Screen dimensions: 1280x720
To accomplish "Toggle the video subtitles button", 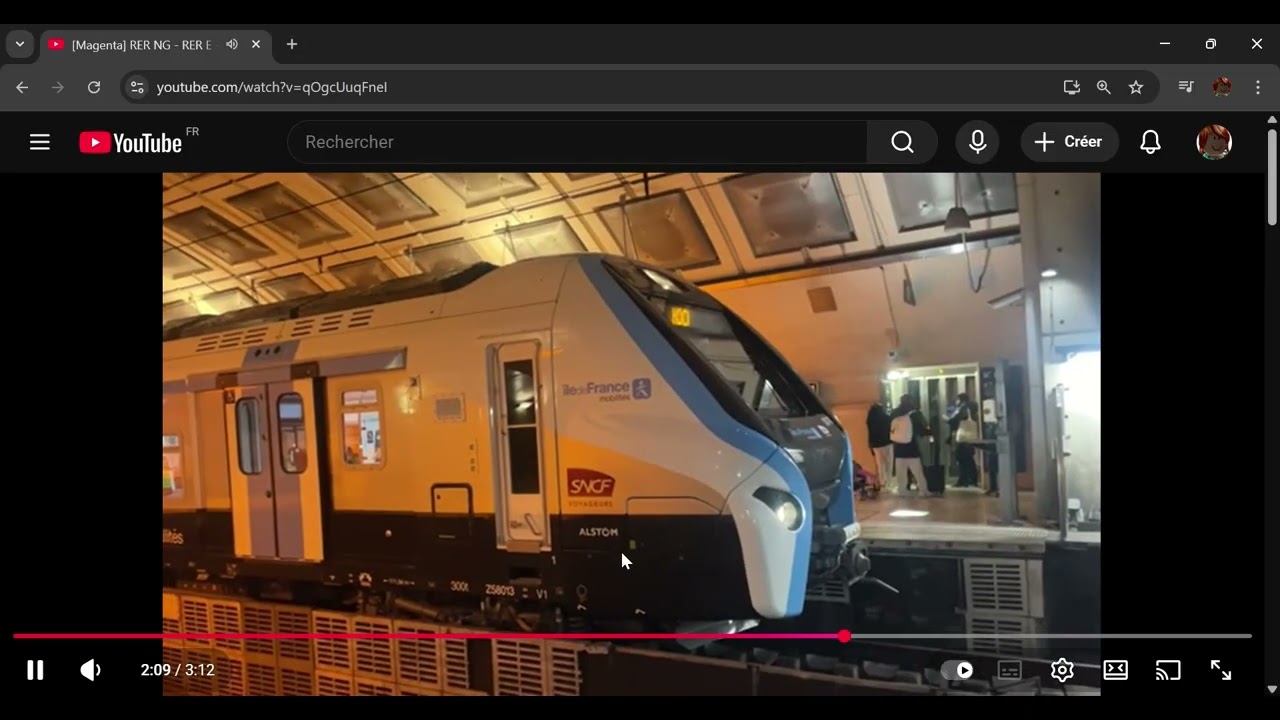I will tap(1010, 670).
